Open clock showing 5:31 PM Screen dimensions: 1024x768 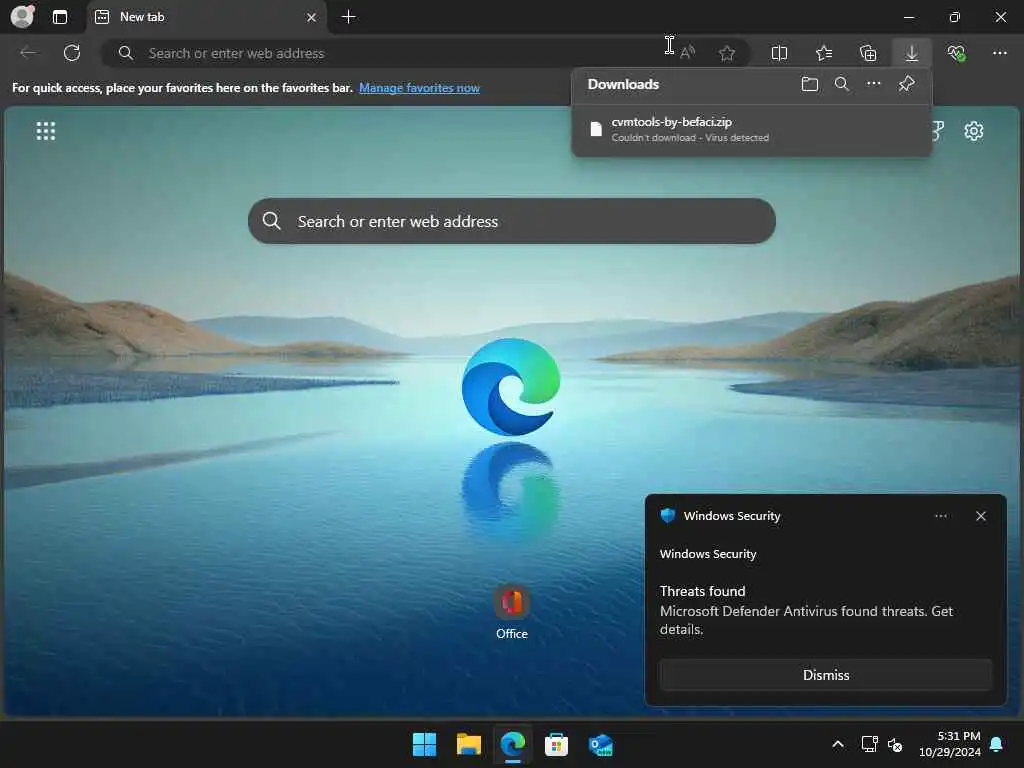[x=950, y=744]
